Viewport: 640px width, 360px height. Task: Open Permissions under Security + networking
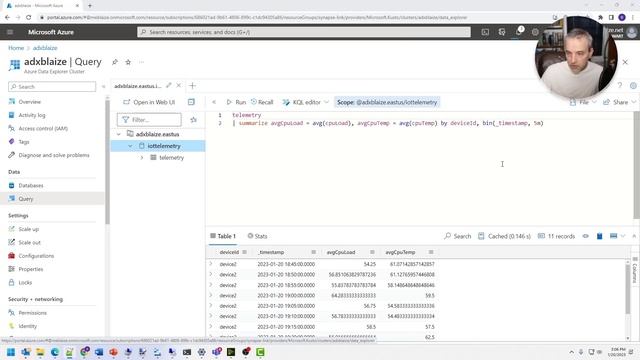[x=32, y=313]
